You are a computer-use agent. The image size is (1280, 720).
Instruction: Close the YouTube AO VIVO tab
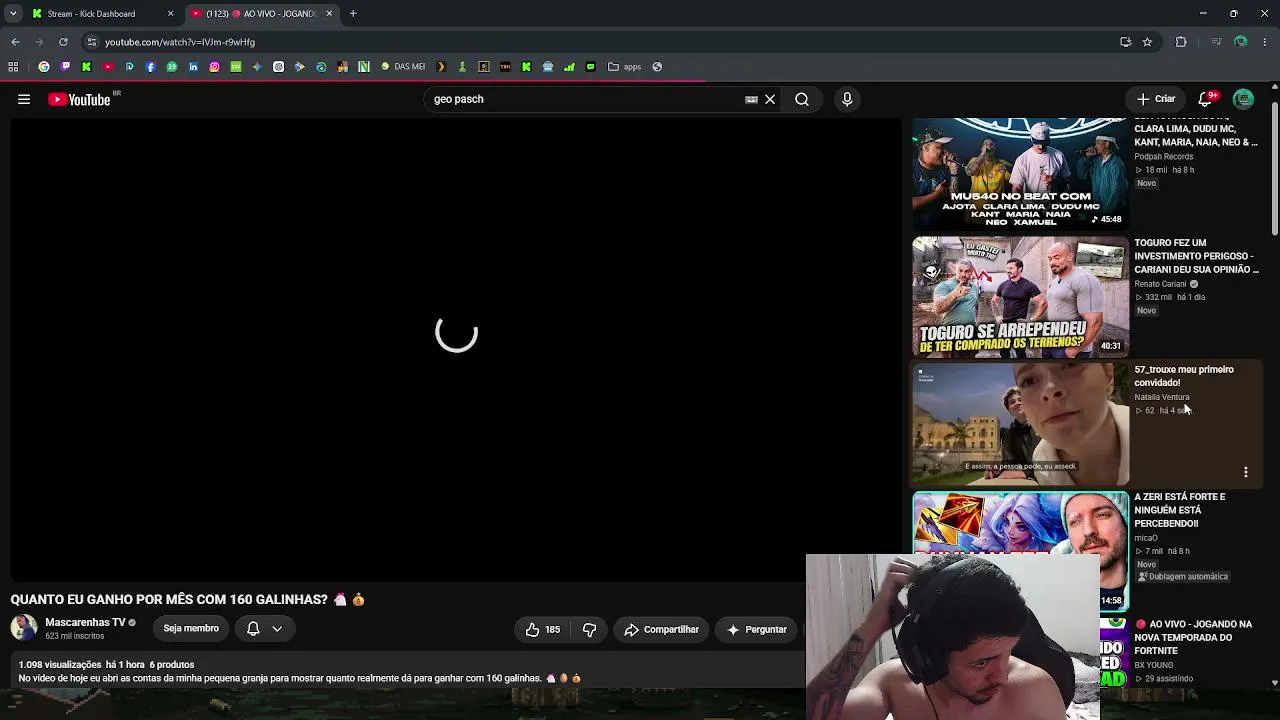click(329, 14)
